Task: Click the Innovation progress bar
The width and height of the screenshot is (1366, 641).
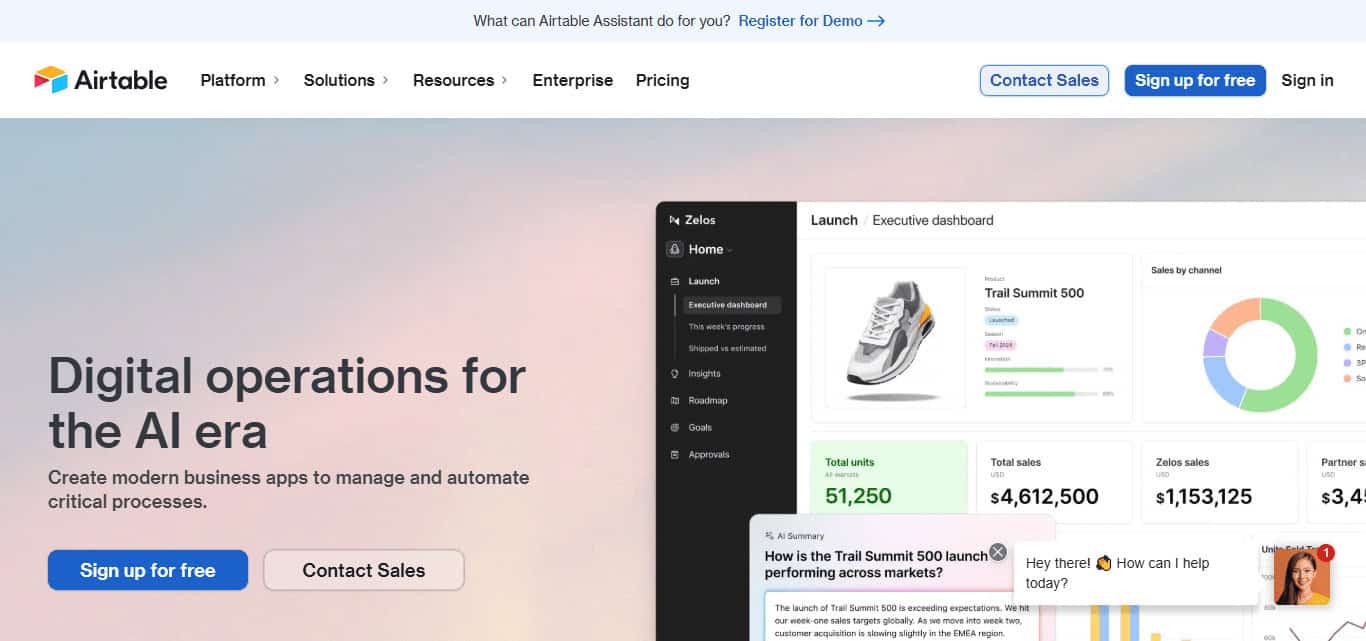Action: point(1041,370)
